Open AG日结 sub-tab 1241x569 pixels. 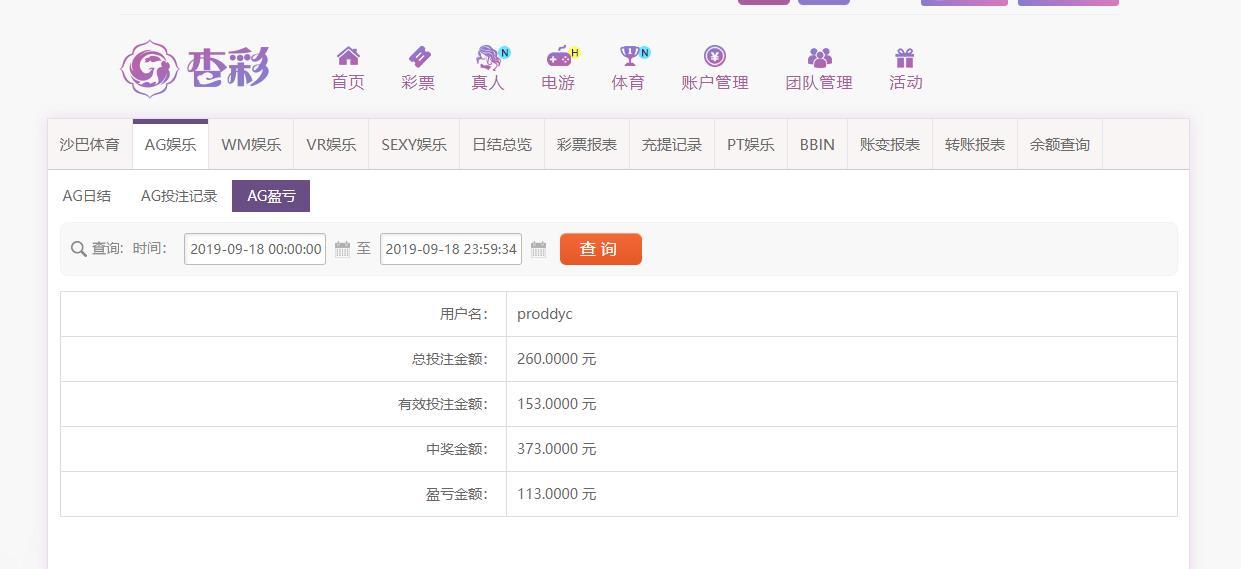pyautogui.click(x=87, y=196)
